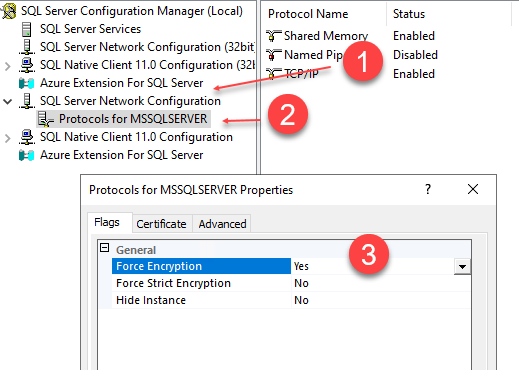This screenshot has height=370, width=519.
Task: Click the Named Pipes protocol icon
Action: pyautogui.click(x=274, y=55)
